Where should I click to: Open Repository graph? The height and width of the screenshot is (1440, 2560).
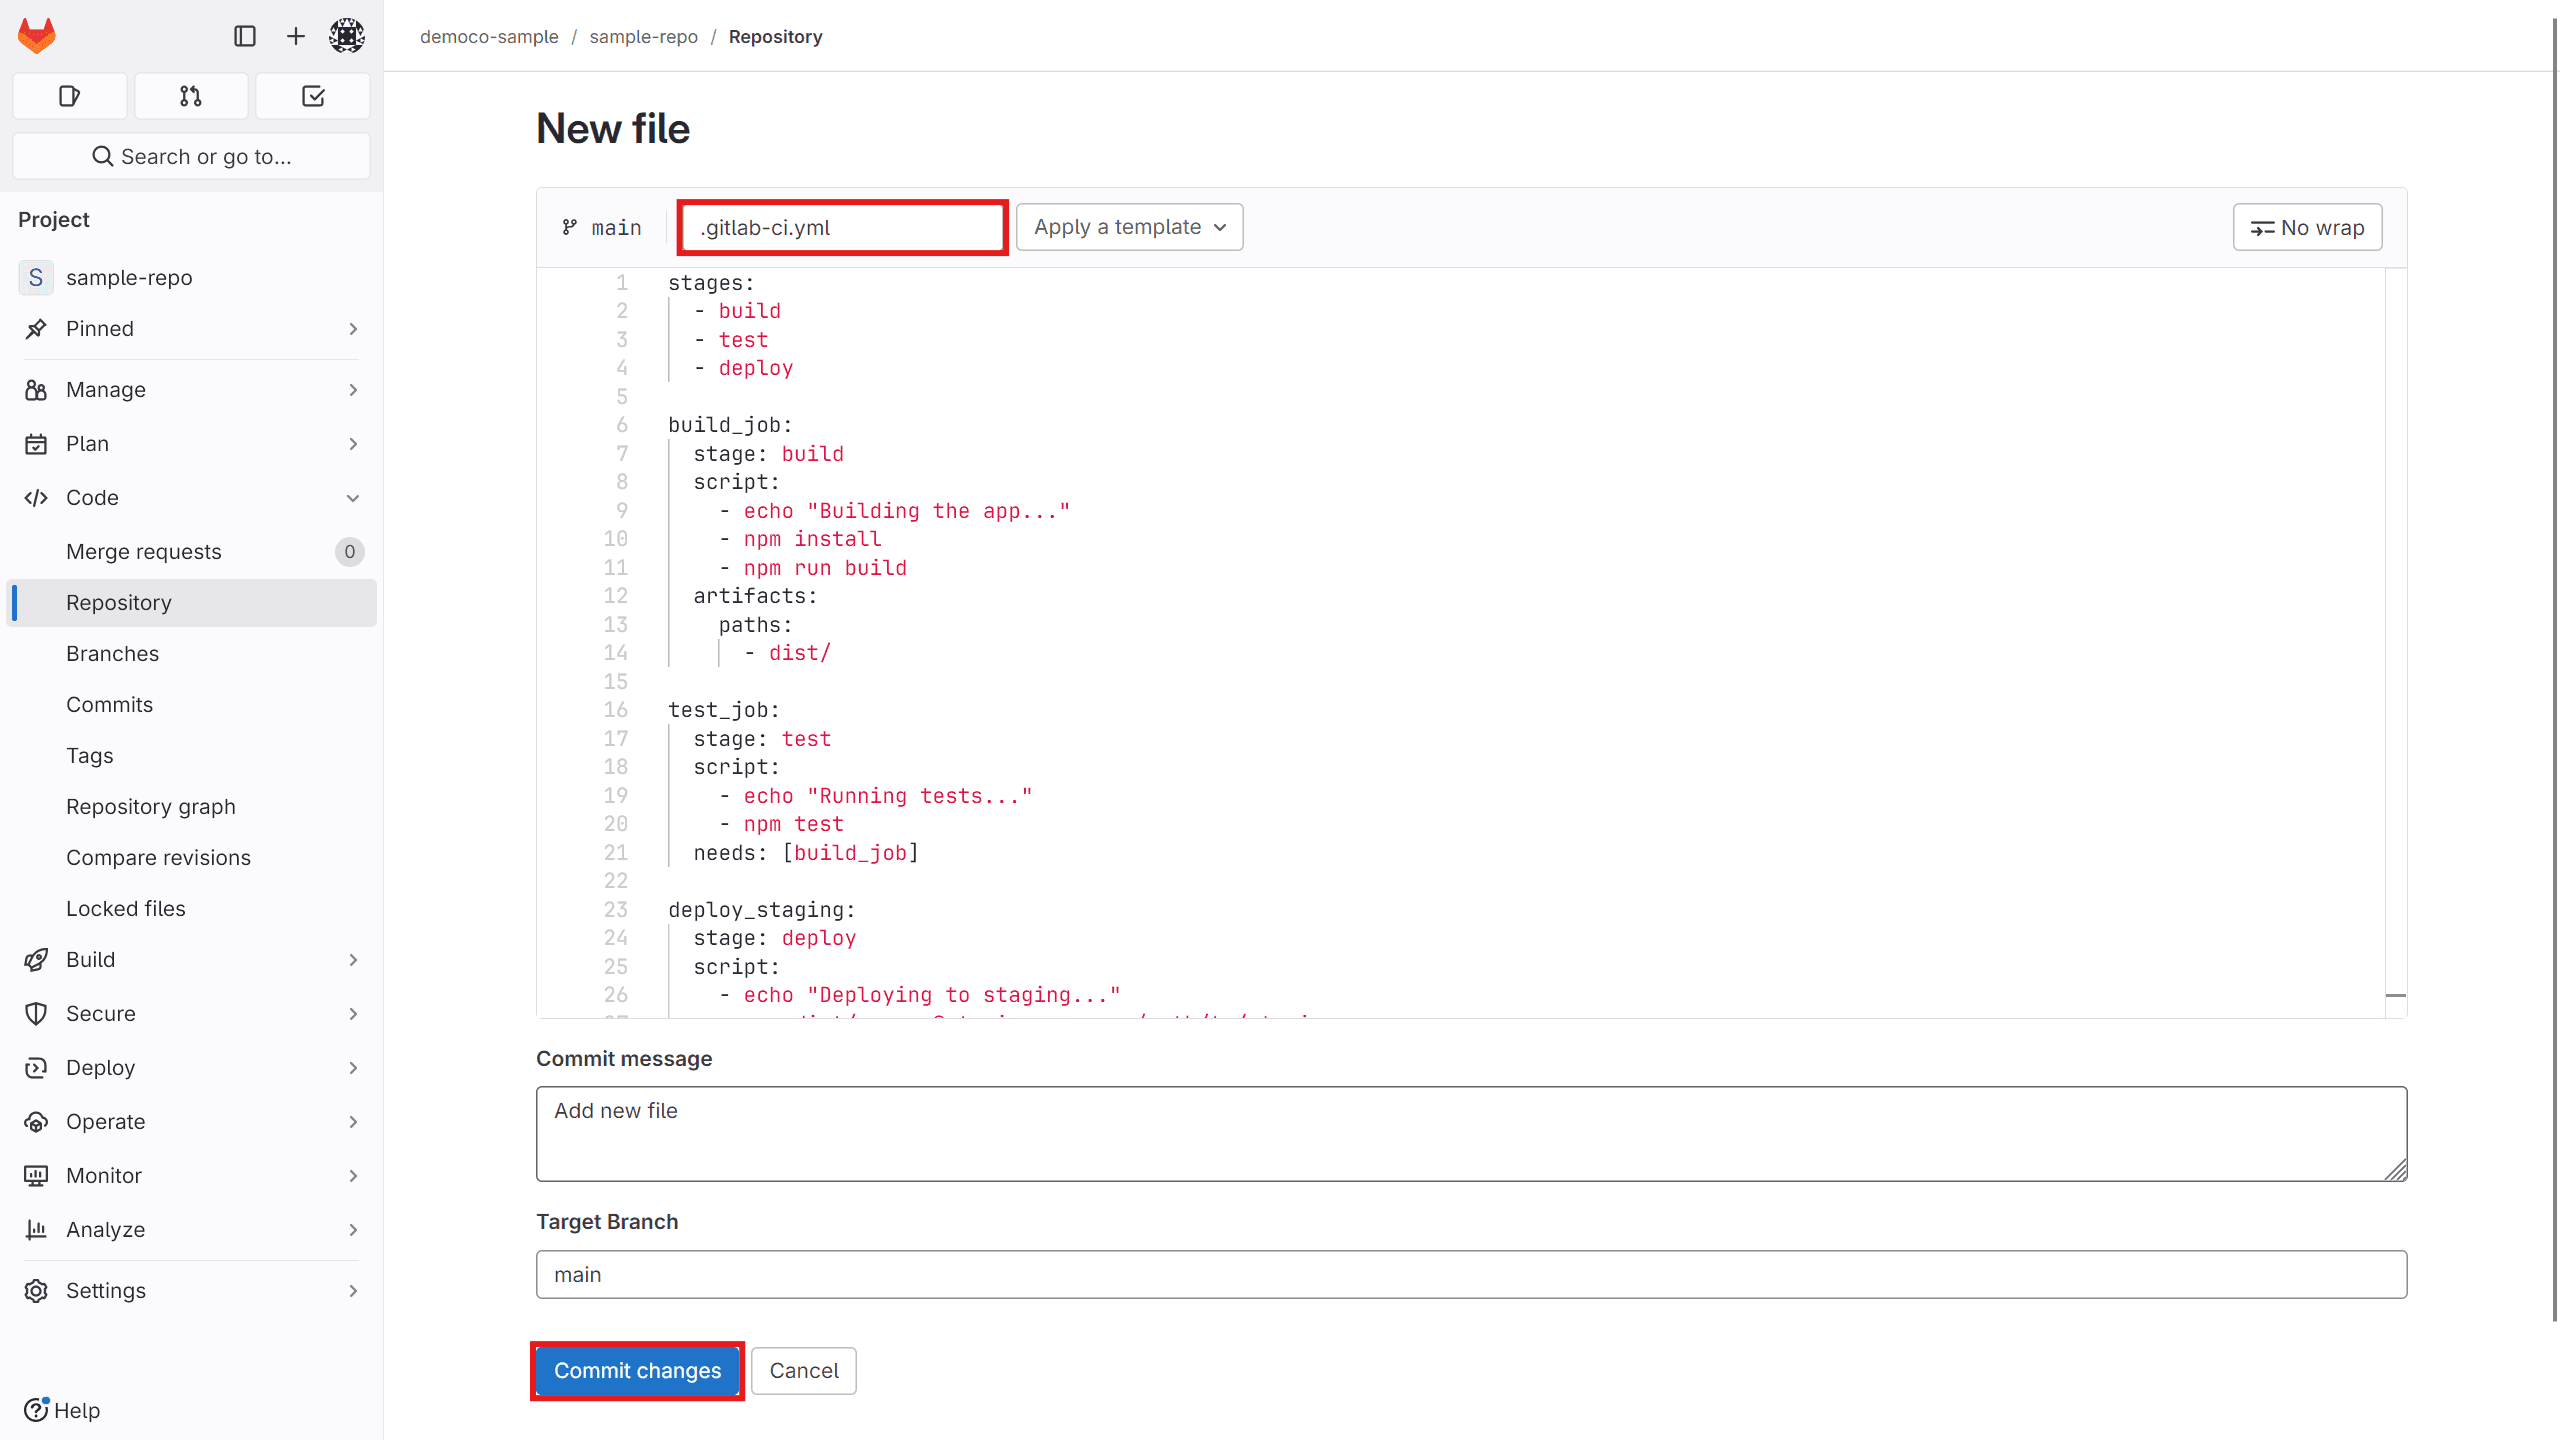click(x=191, y=806)
